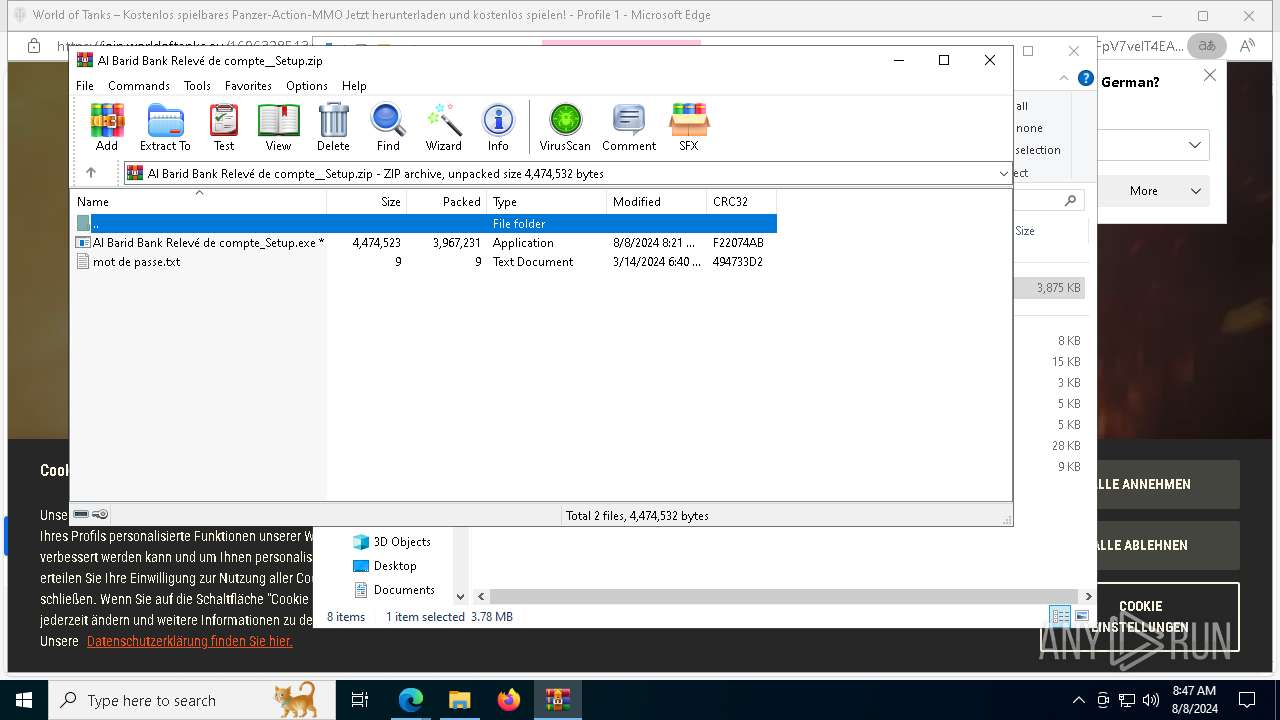Screen dimensions: 1280x720
Task: Click CRC32 value F22074AB
Action: [x=738, y=243]
